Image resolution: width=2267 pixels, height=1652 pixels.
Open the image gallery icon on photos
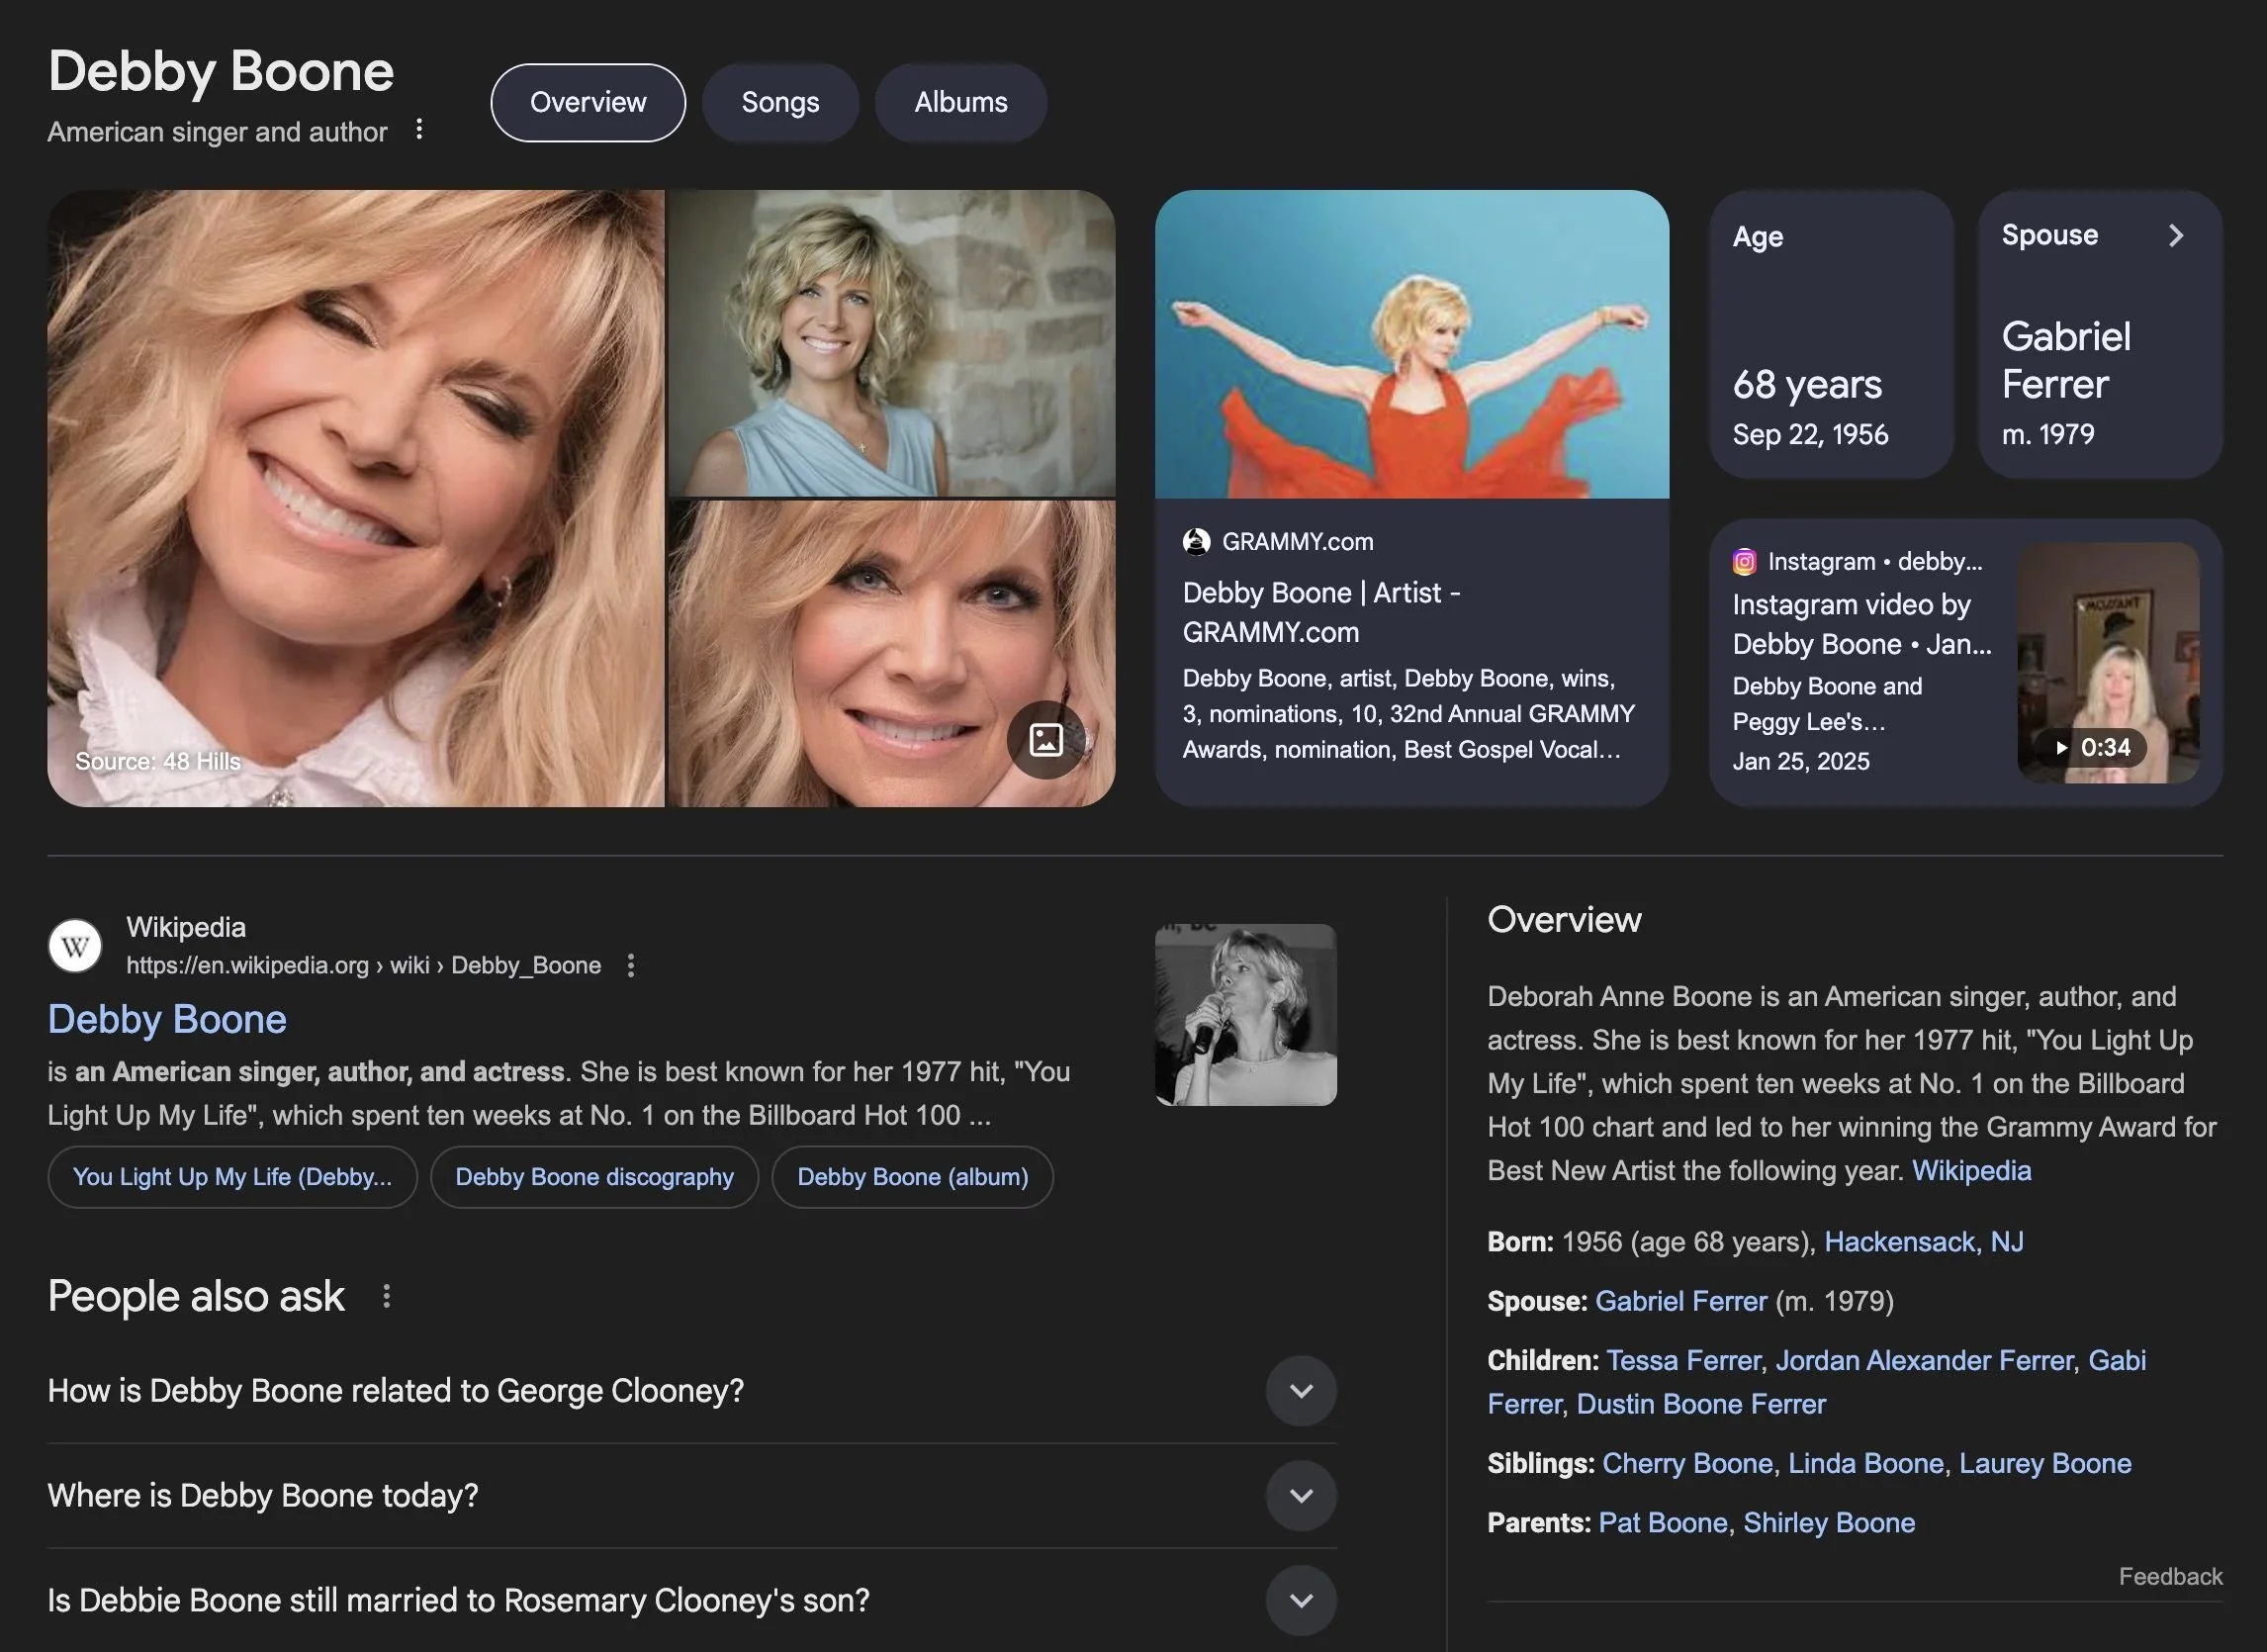pyautogui.click(x=1045, y=740)
